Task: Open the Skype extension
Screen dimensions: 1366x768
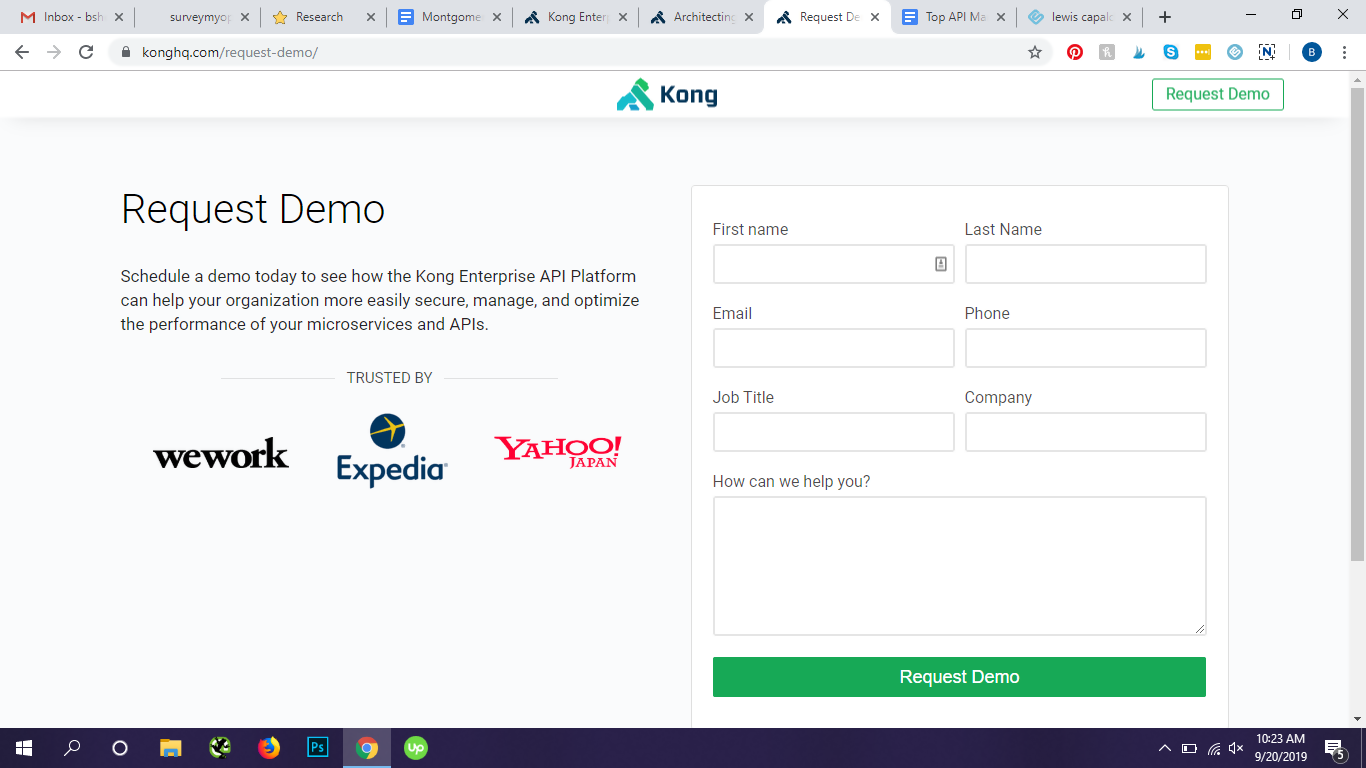Action: tap(1171, 52)
